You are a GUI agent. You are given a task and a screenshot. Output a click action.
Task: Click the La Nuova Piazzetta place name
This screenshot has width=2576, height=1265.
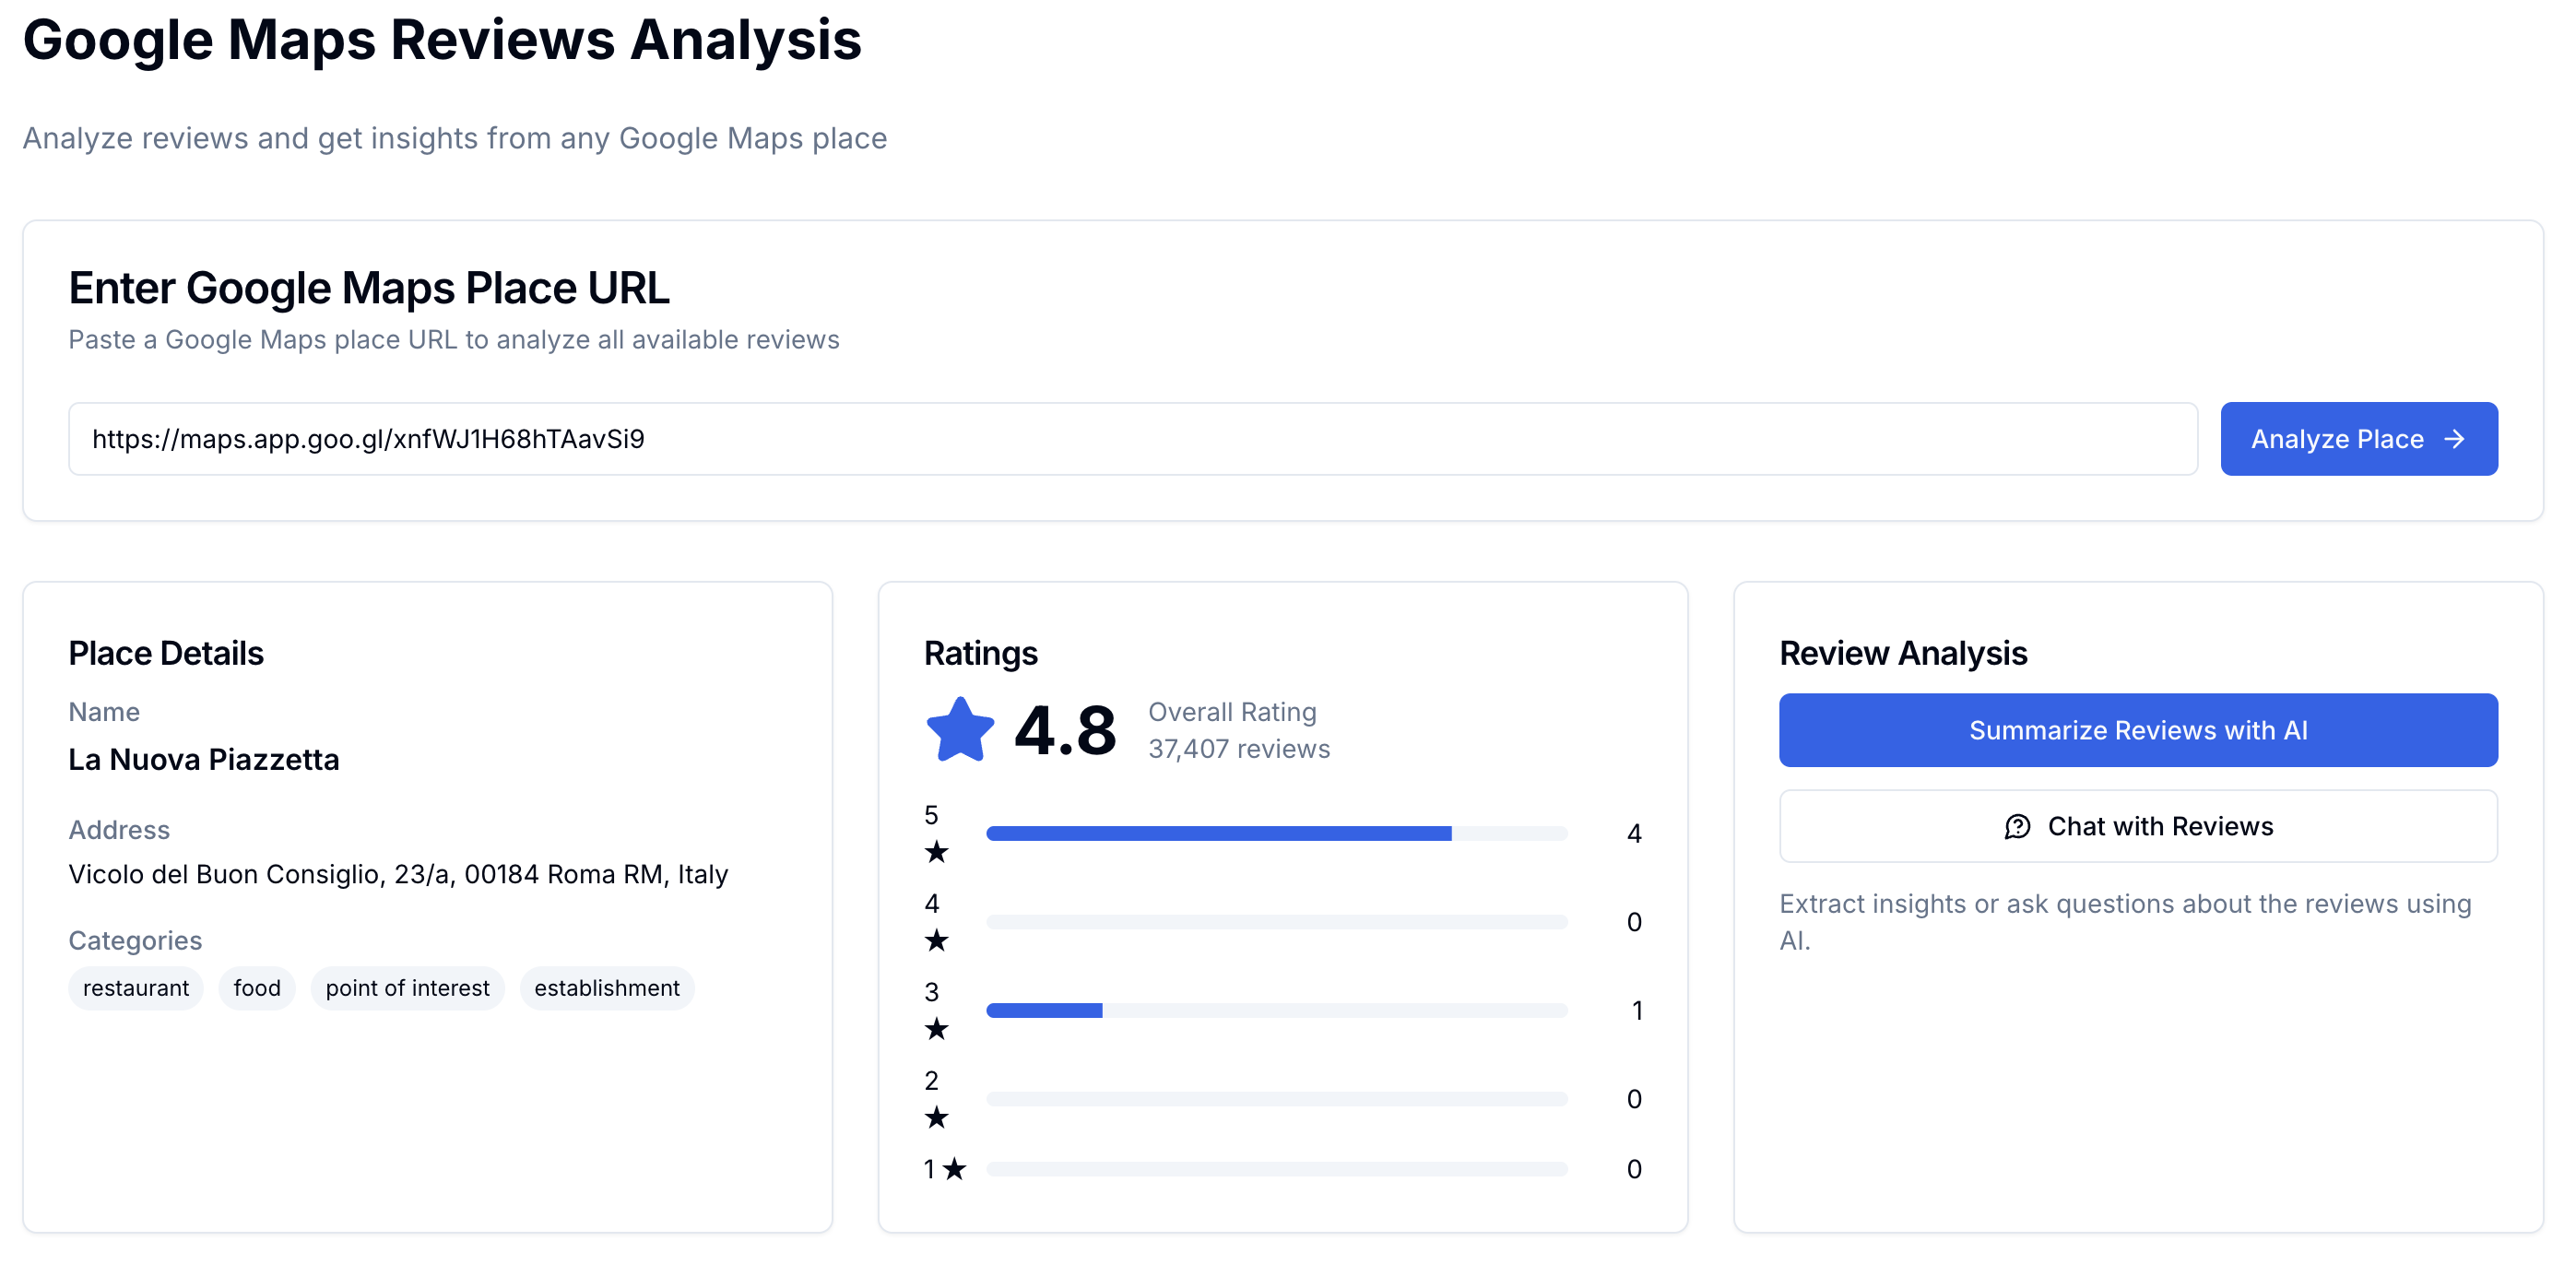click(204, 760)
